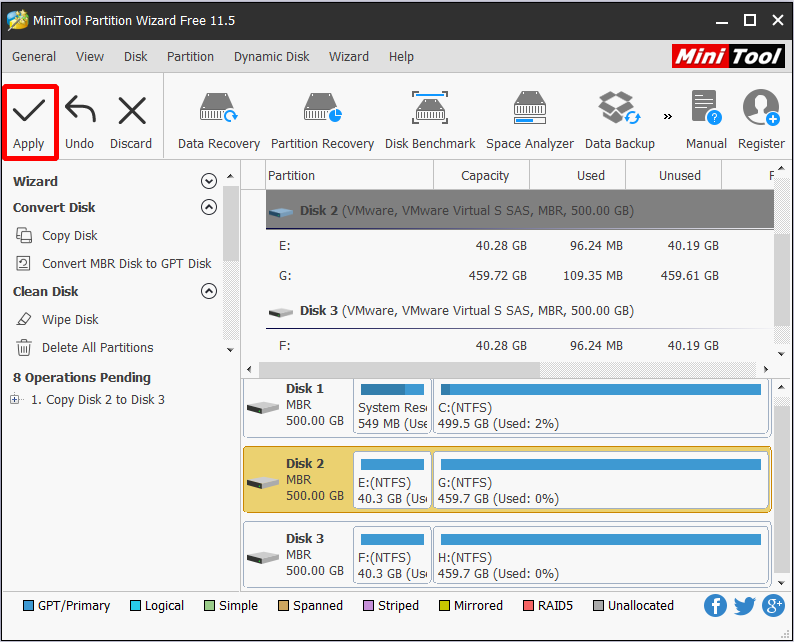794x642 pixels.
Task: Collapse the Convert Disk section
Action: 209,207
